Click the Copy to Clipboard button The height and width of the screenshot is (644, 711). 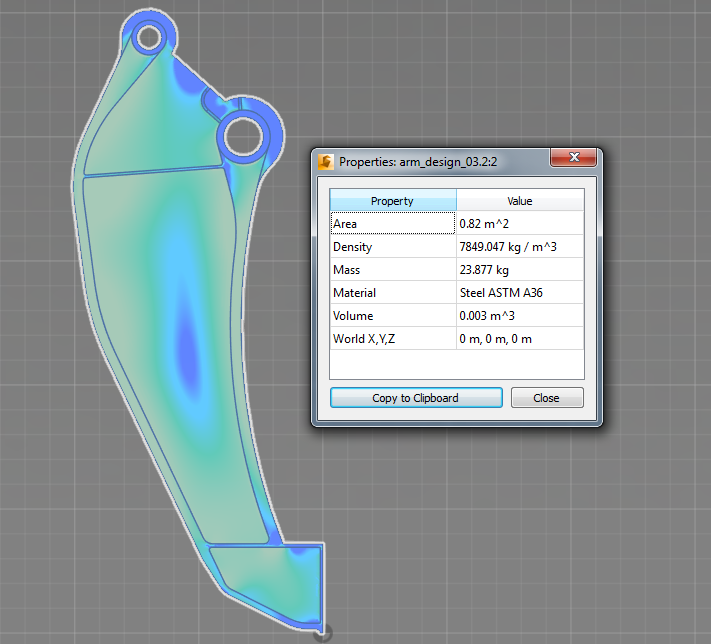click(x=416, y=398)
